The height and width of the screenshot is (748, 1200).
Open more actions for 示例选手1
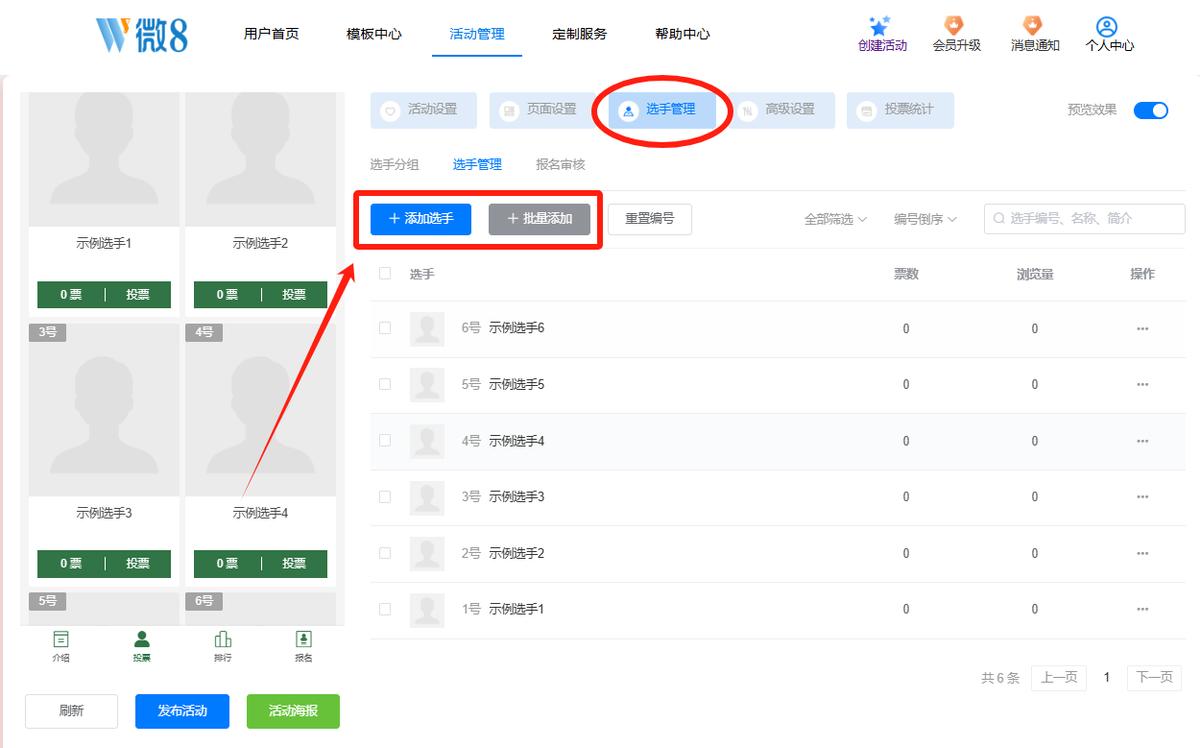click(1142, 609)
